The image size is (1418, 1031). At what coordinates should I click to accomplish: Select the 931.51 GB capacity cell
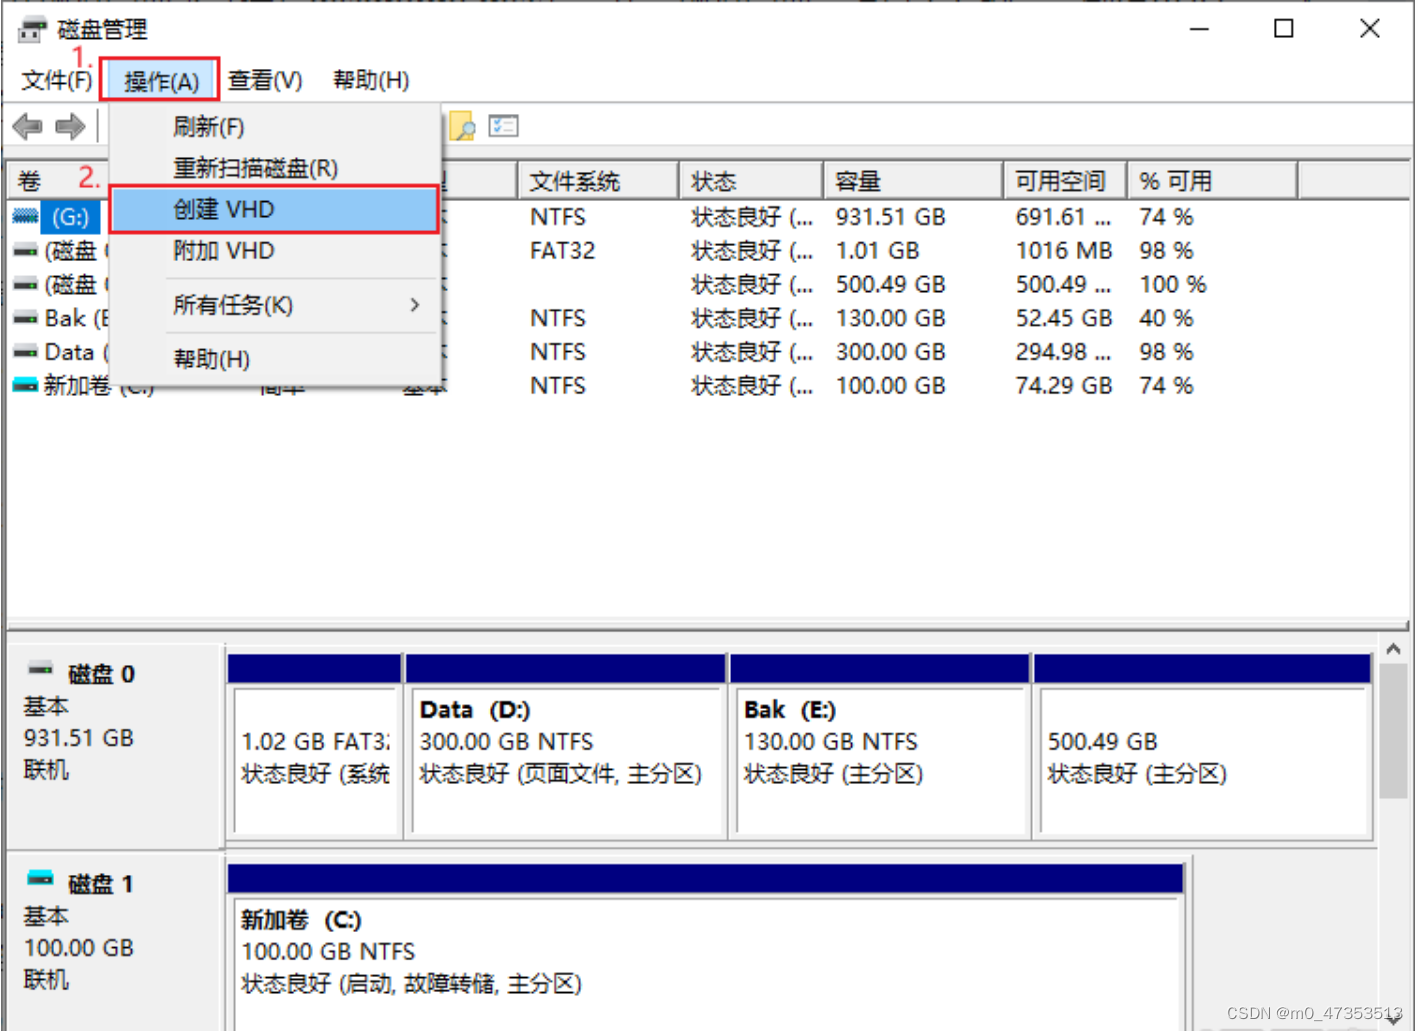(x=891, y=217)
